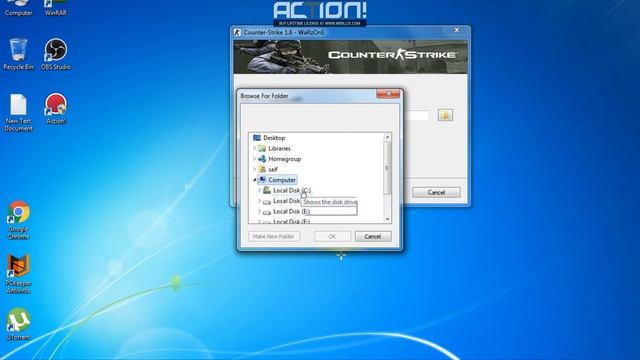Click the OK button in Browse dialog
The width and height of the screenshot is (640, 360).
pos(332,236)
